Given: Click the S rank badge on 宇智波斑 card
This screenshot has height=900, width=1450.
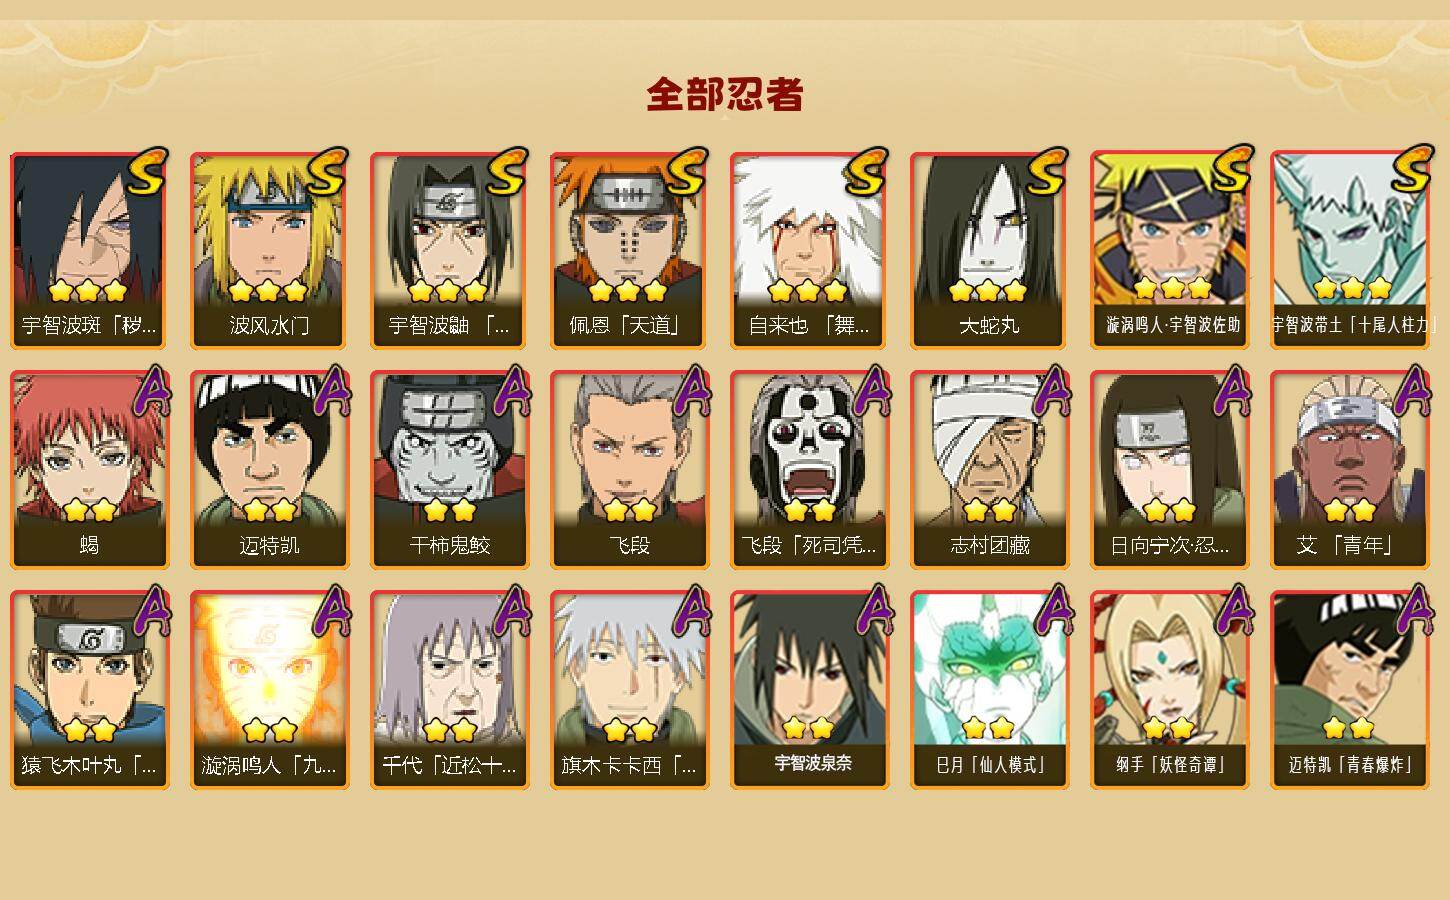Looking at the screenshot, I should click(146, 171).
